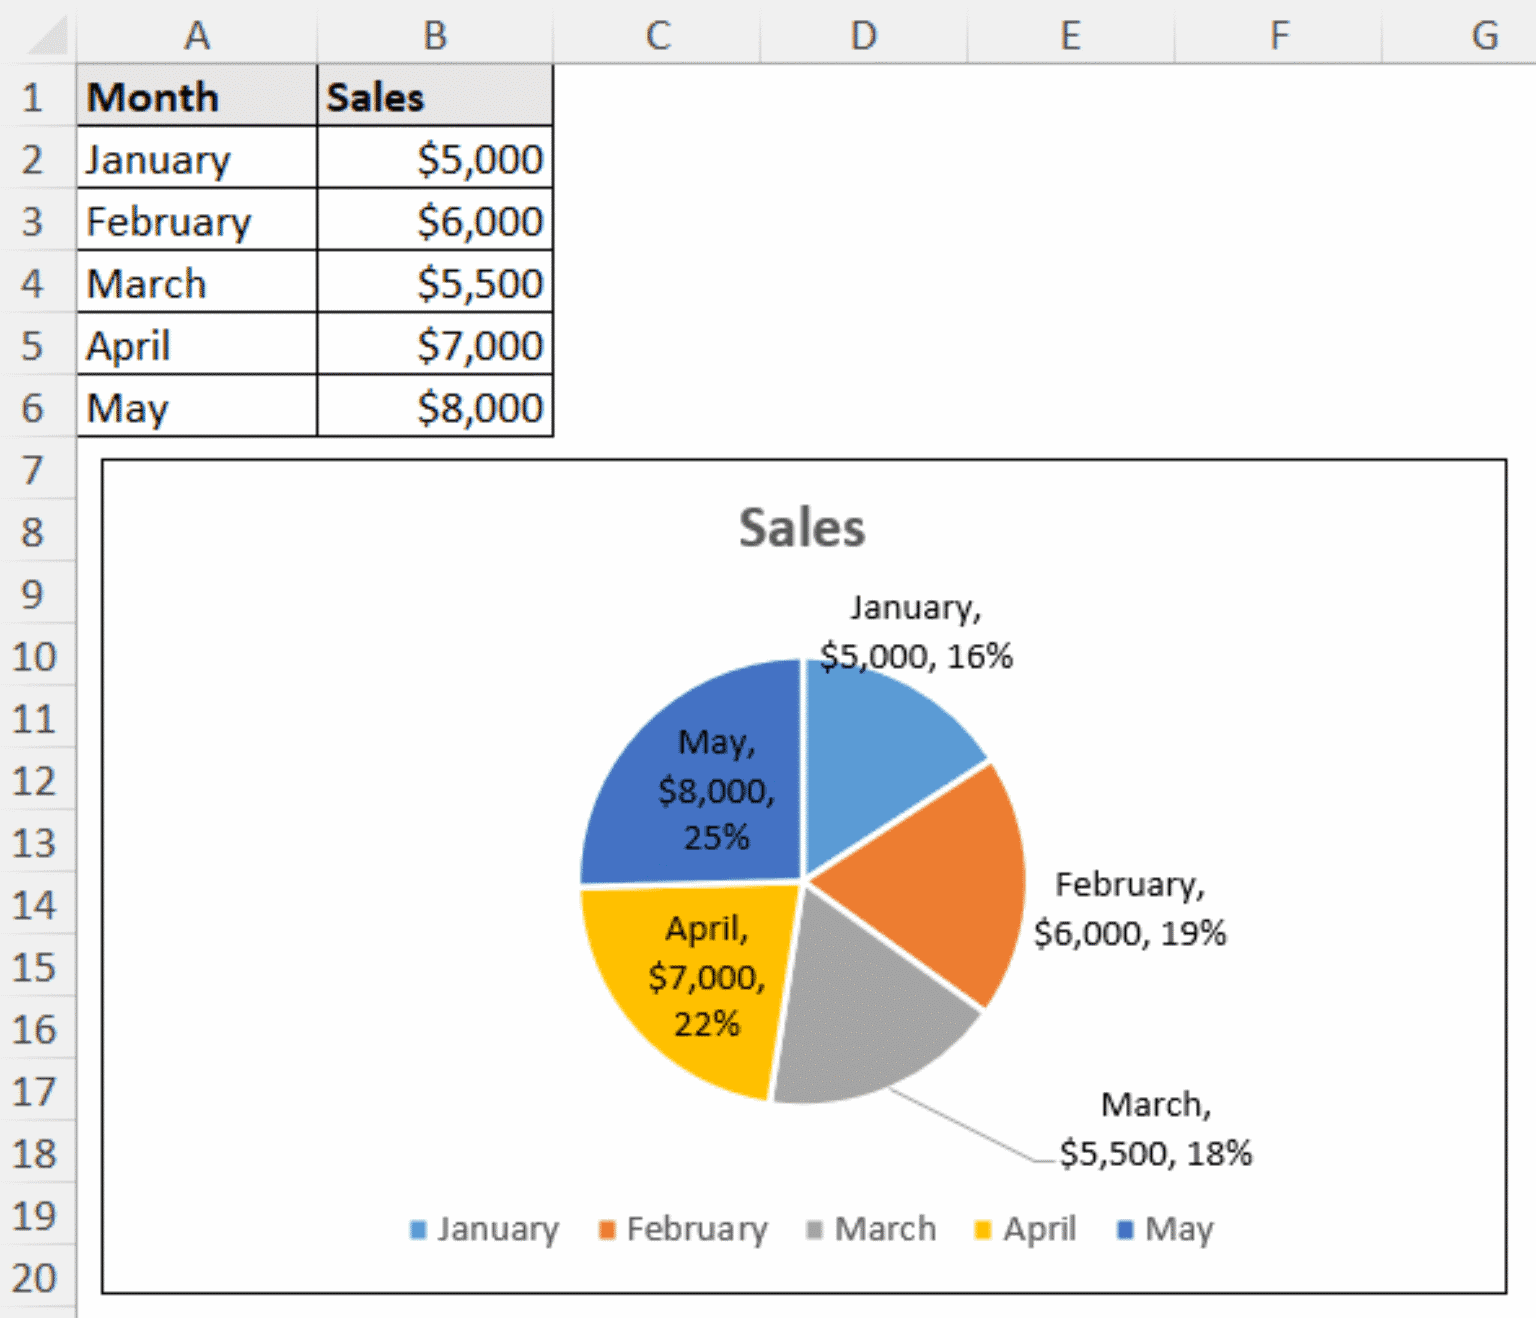Image resolution: width=1536 pixels, height=1318 pixels.
Task: Select row 5 header
Action: 37,345
